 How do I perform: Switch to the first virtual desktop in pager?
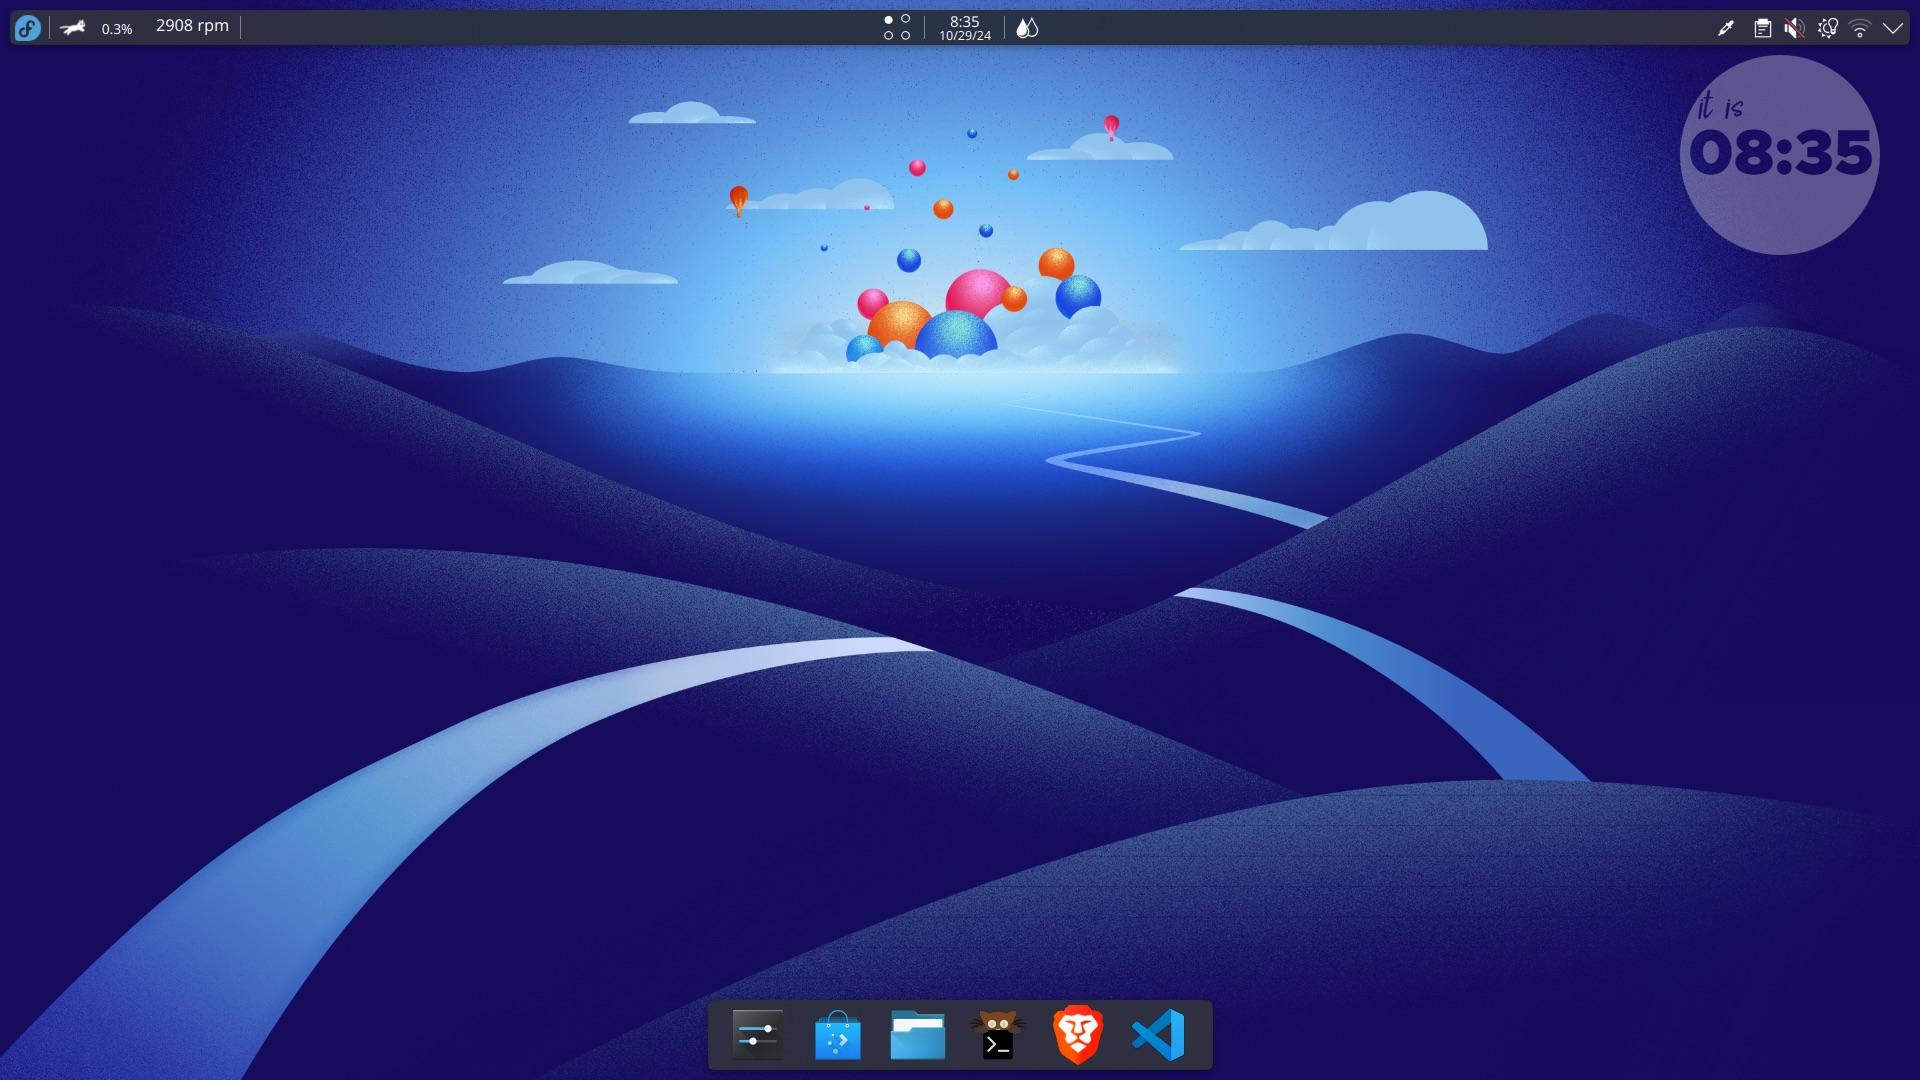pyautogui.click(x=888, y=19)
